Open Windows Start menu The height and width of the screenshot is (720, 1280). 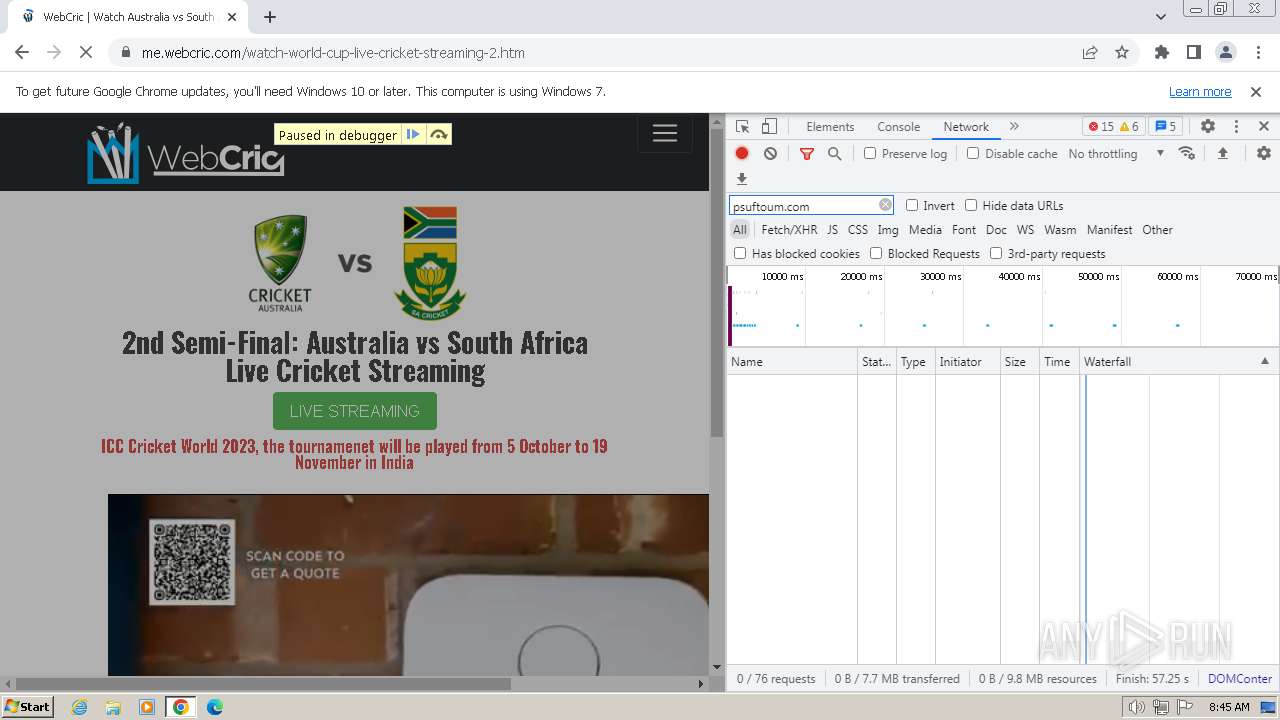tap(28, 706)
